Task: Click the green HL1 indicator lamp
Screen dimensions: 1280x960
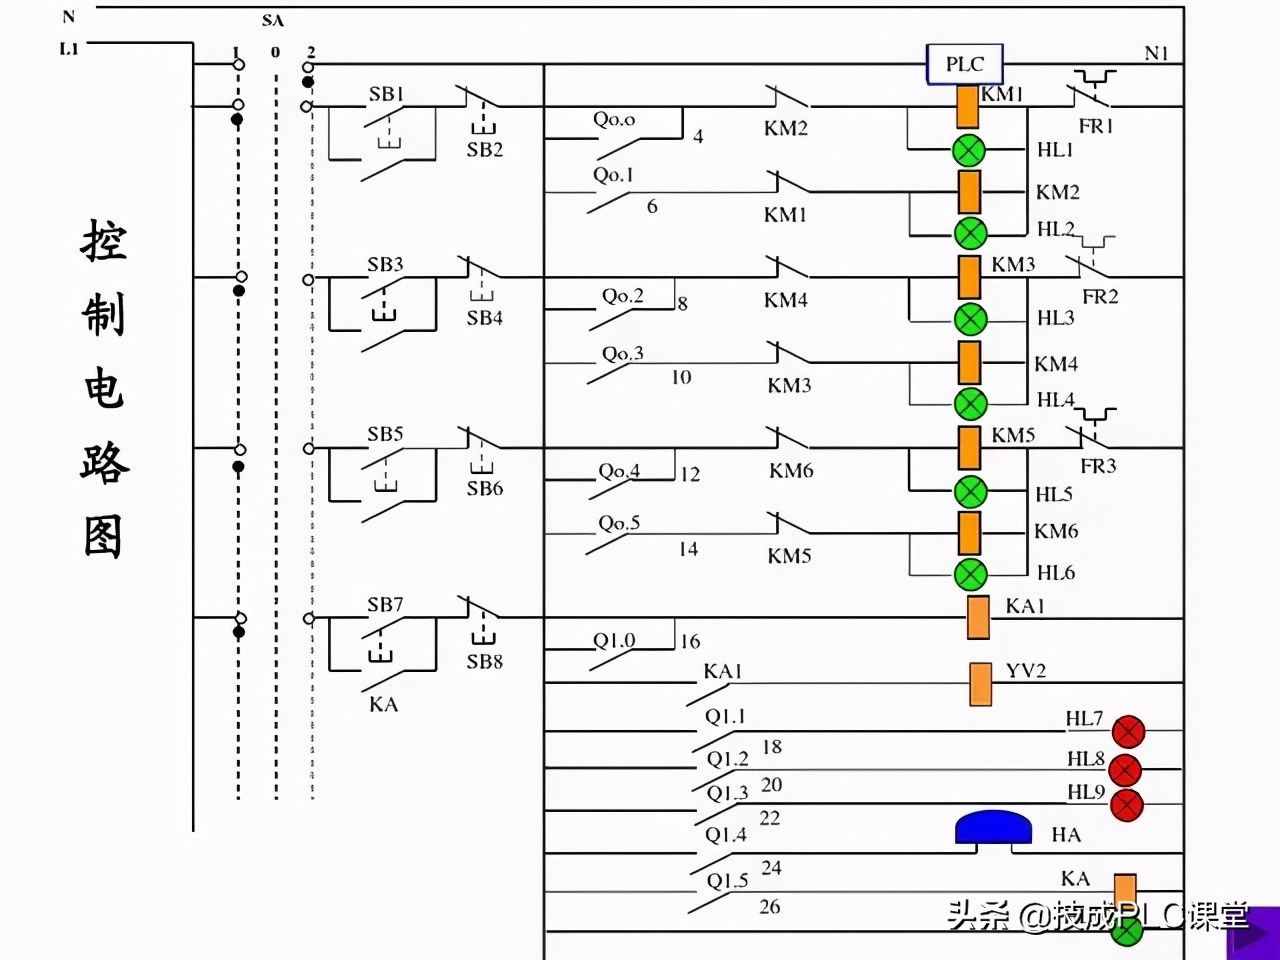Action: [x=968, y=150]
